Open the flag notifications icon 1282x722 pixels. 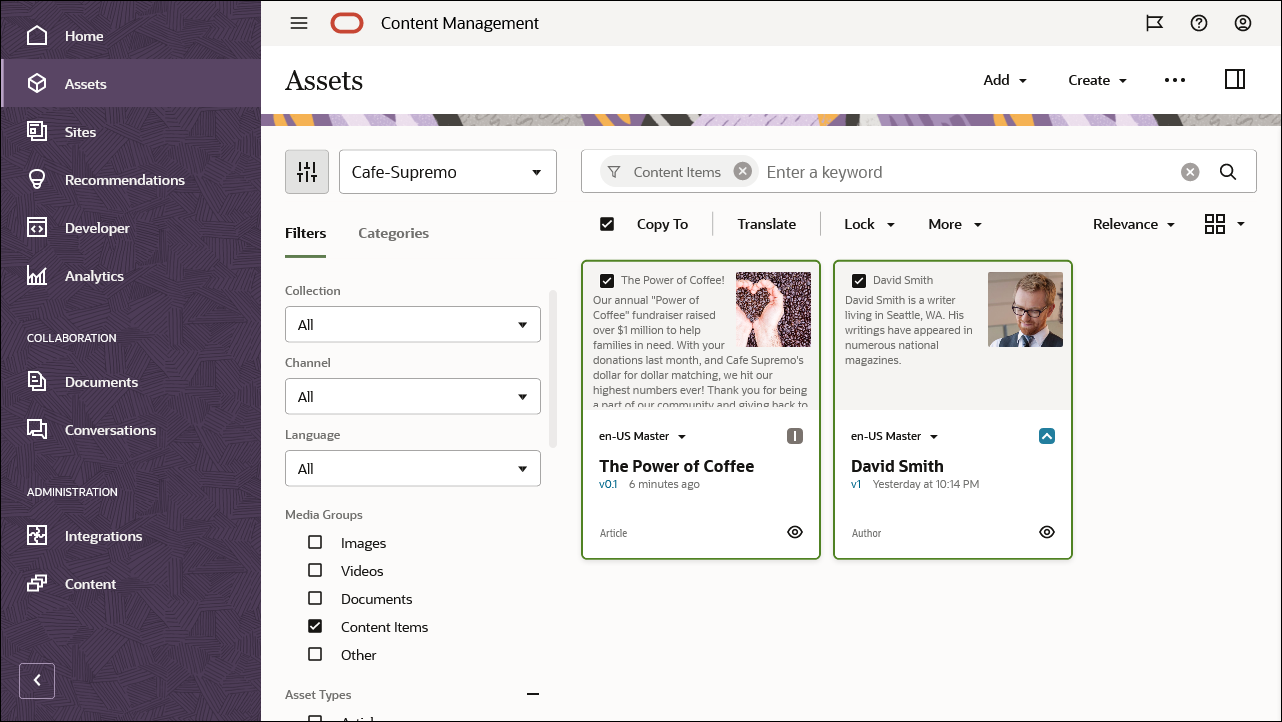coord(1154,23)
